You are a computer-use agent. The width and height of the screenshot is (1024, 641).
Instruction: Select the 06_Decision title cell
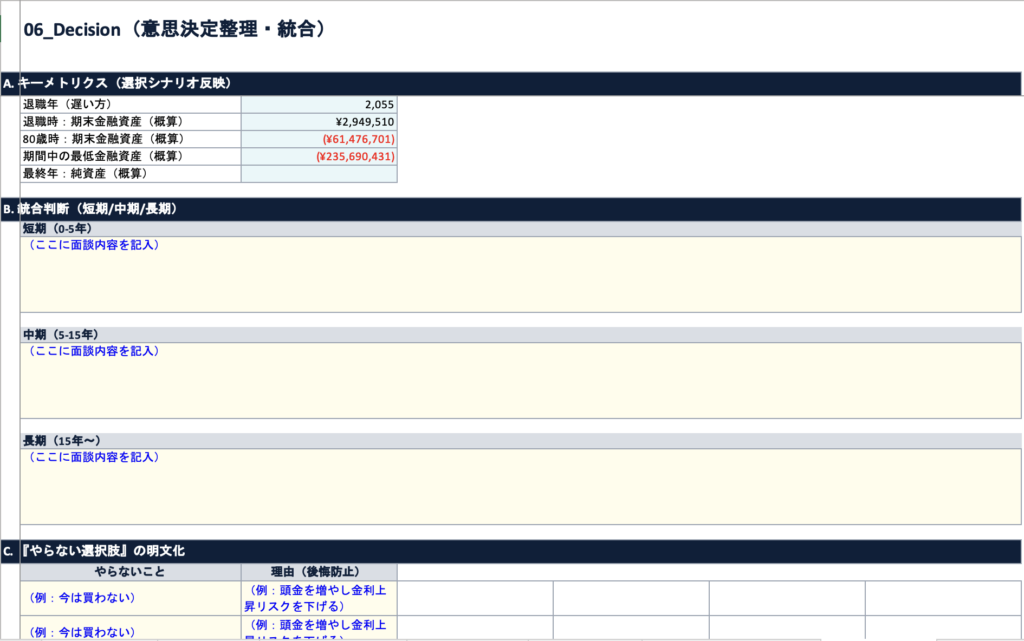click(x=175, y=30)
